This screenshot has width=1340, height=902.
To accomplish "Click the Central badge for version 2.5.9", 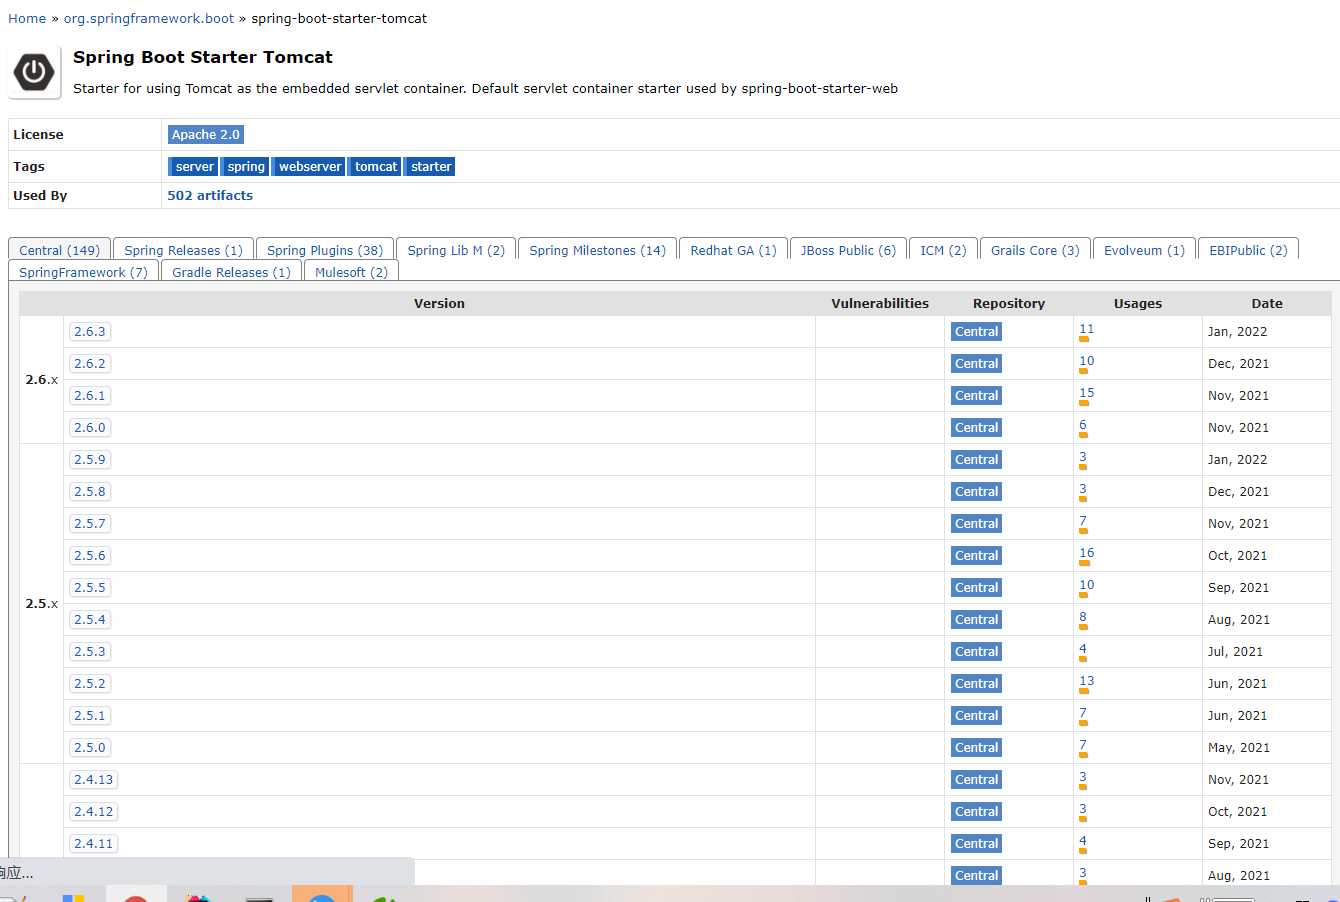I will 976,459.
